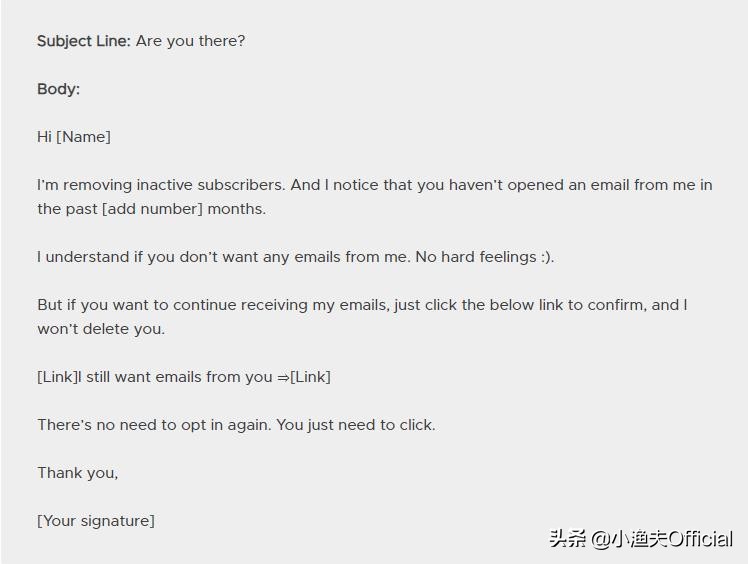748x564 pixels.
Task: Click the "I'm removing inactive subscribers" sentence
Action: [x=160, y=185]
